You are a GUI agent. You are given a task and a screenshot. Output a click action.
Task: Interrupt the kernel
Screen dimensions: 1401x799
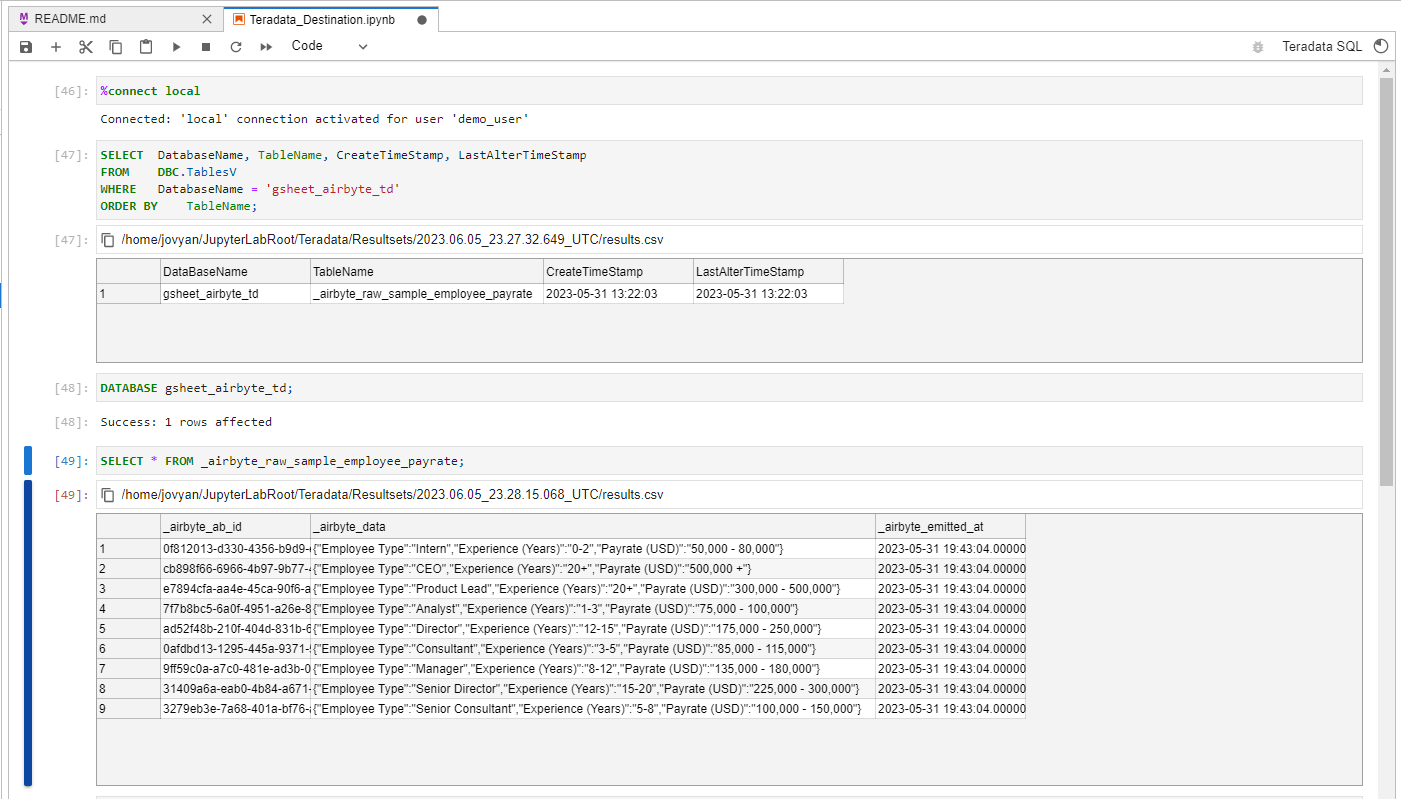coord(205,46)
